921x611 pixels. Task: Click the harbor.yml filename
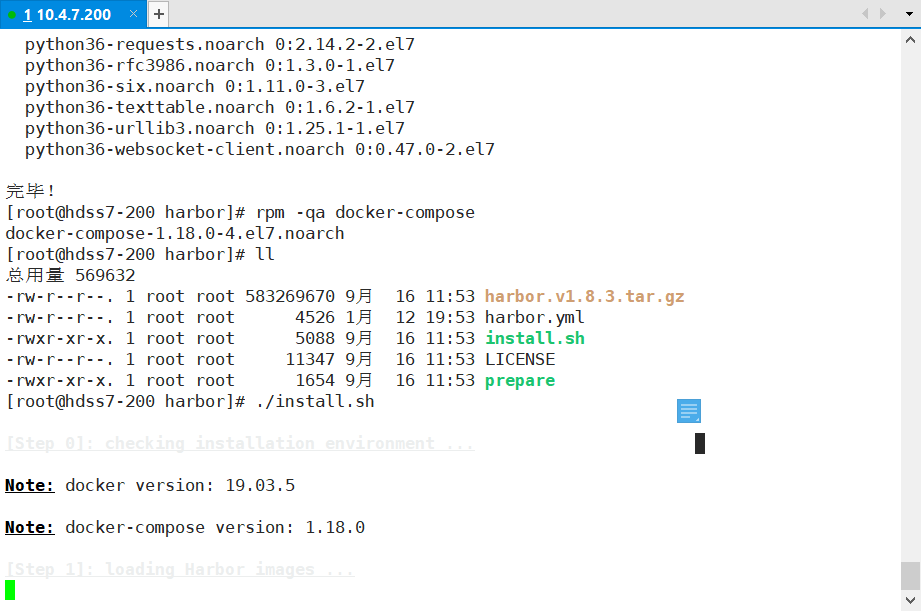pos(534,317)
